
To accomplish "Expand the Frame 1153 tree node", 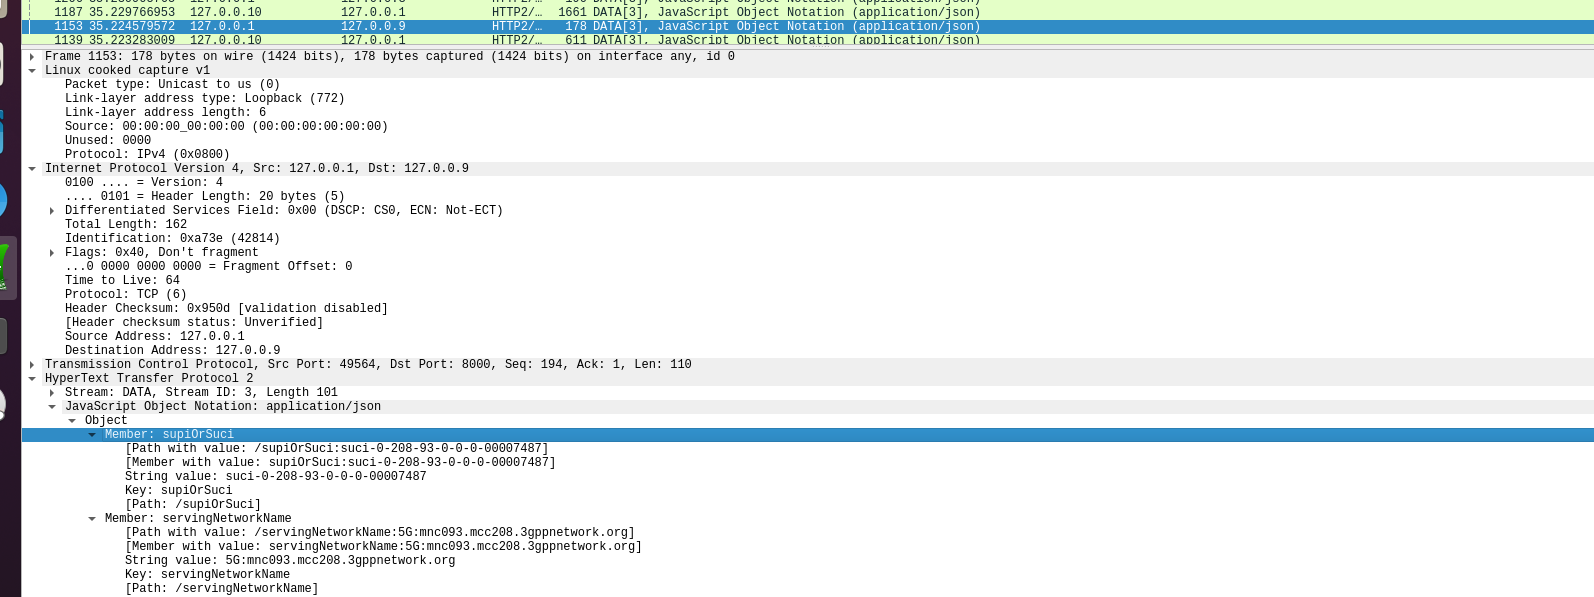I will pos(32,57).
